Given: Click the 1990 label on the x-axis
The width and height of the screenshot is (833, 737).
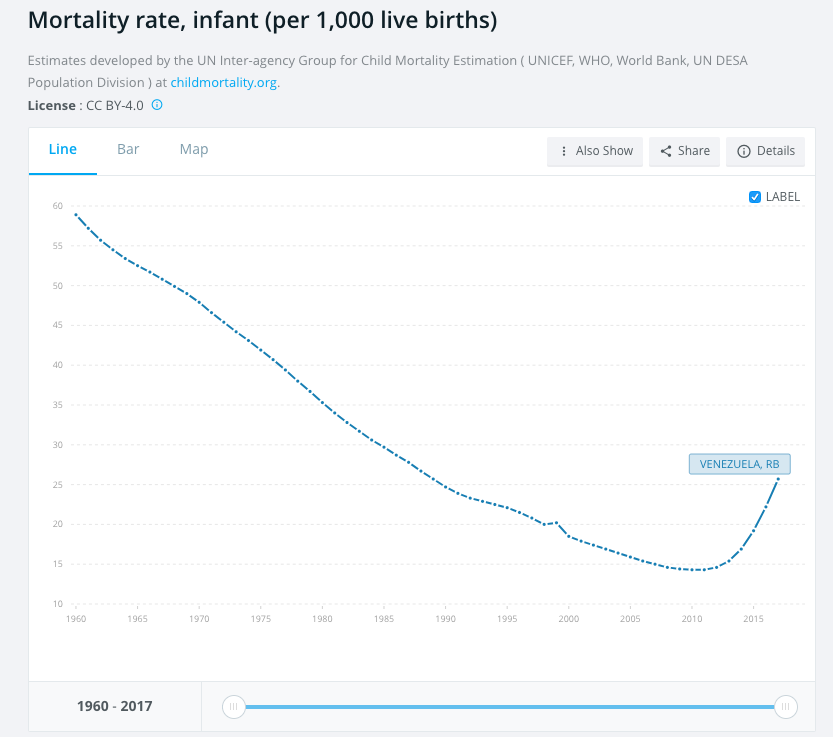Looking at the screenshot, I should 445,620.
